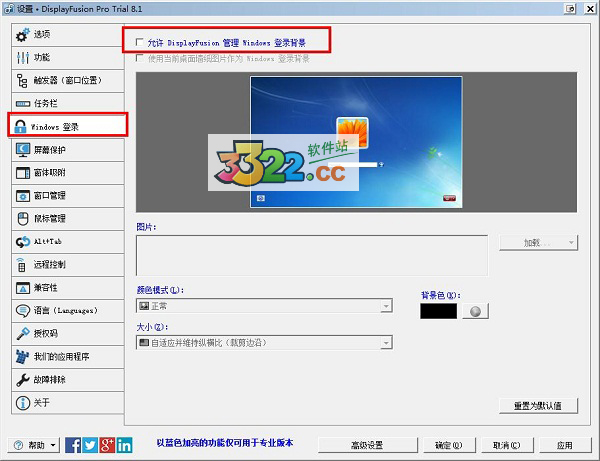
Task: Open the 加载 dropdown button
Action: pyautogui.click(x=538, y=243)
